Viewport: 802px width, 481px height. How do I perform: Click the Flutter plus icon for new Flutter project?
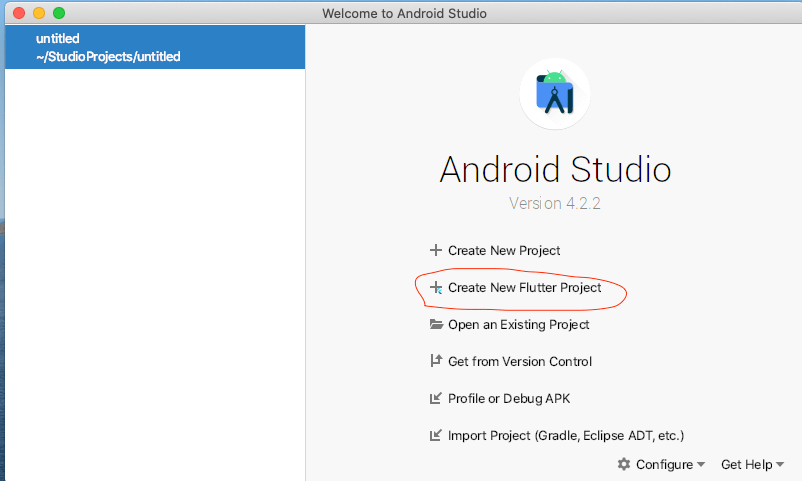435,288
